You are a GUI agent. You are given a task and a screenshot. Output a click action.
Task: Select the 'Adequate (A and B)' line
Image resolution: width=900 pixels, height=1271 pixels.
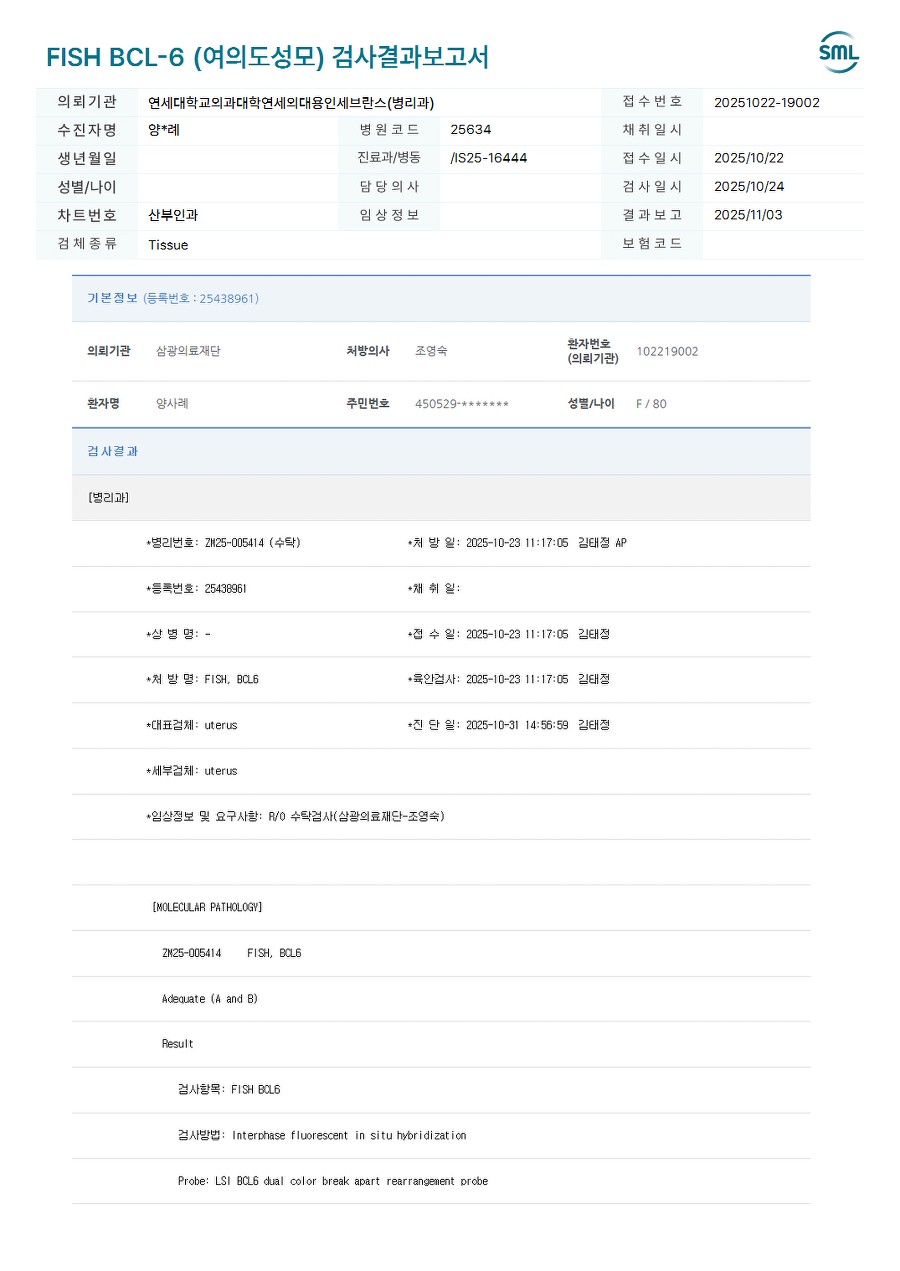tap(210, 999)
